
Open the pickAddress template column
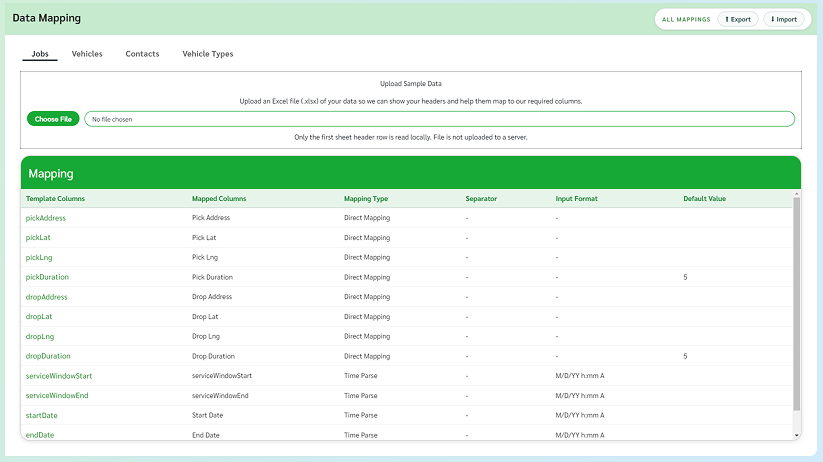[x=46, y=217]
